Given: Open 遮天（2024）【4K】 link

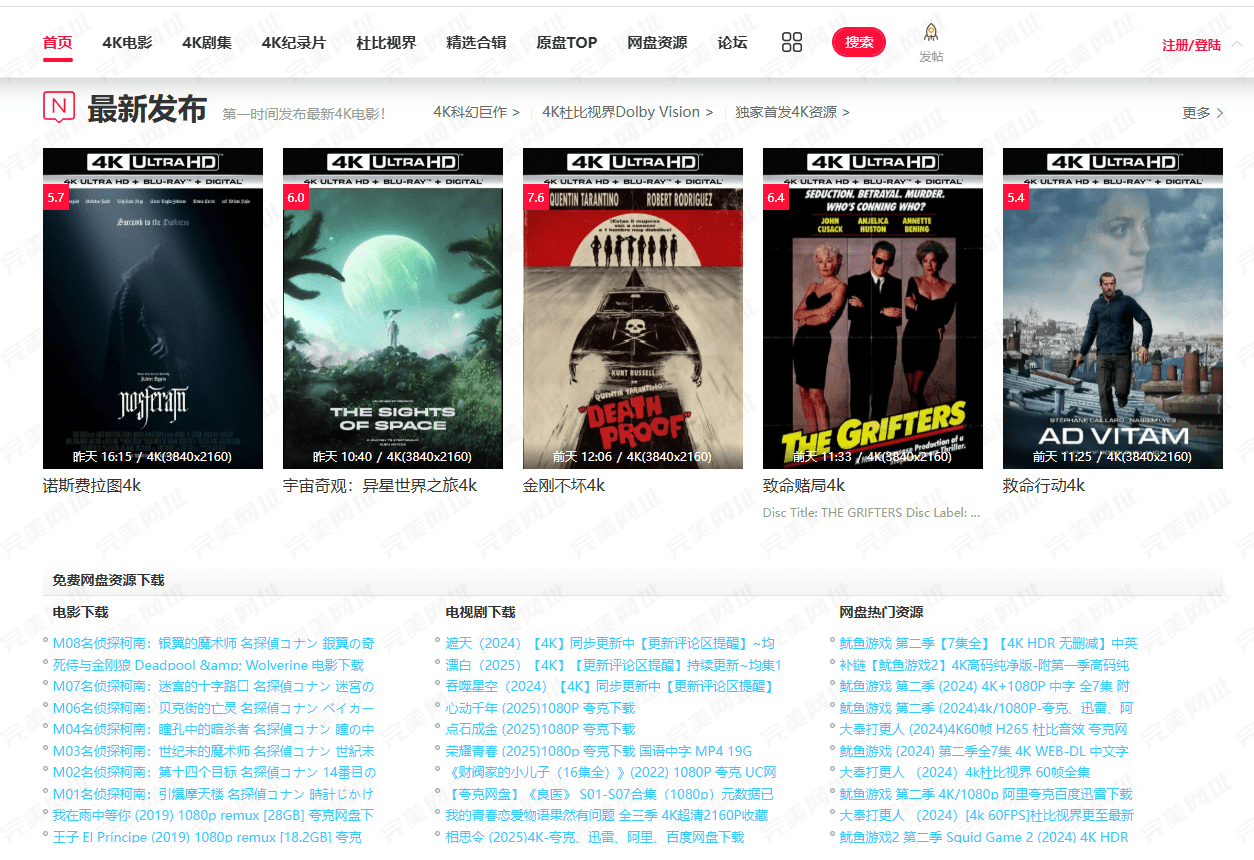Looking at the screenshot, I should pos(610,643).
